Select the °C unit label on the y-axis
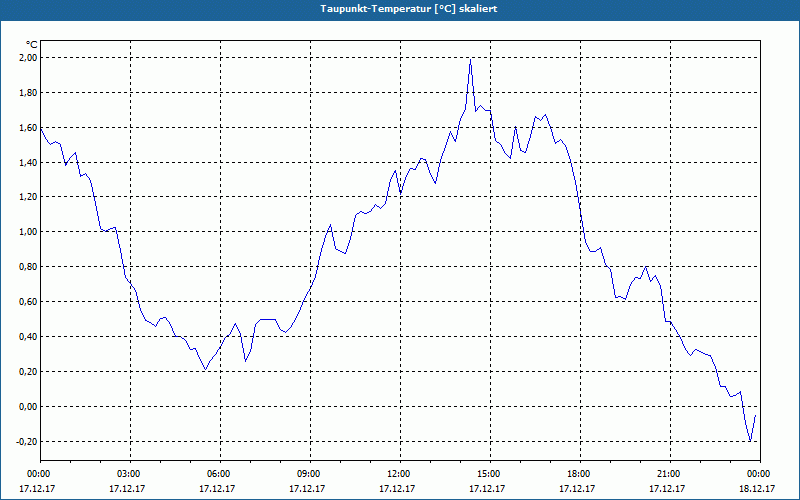 [32, 45]
